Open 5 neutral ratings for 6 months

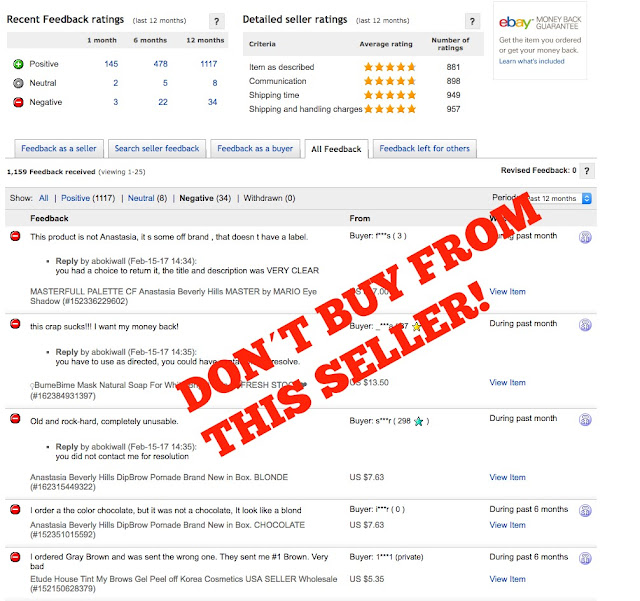(165, 83)
